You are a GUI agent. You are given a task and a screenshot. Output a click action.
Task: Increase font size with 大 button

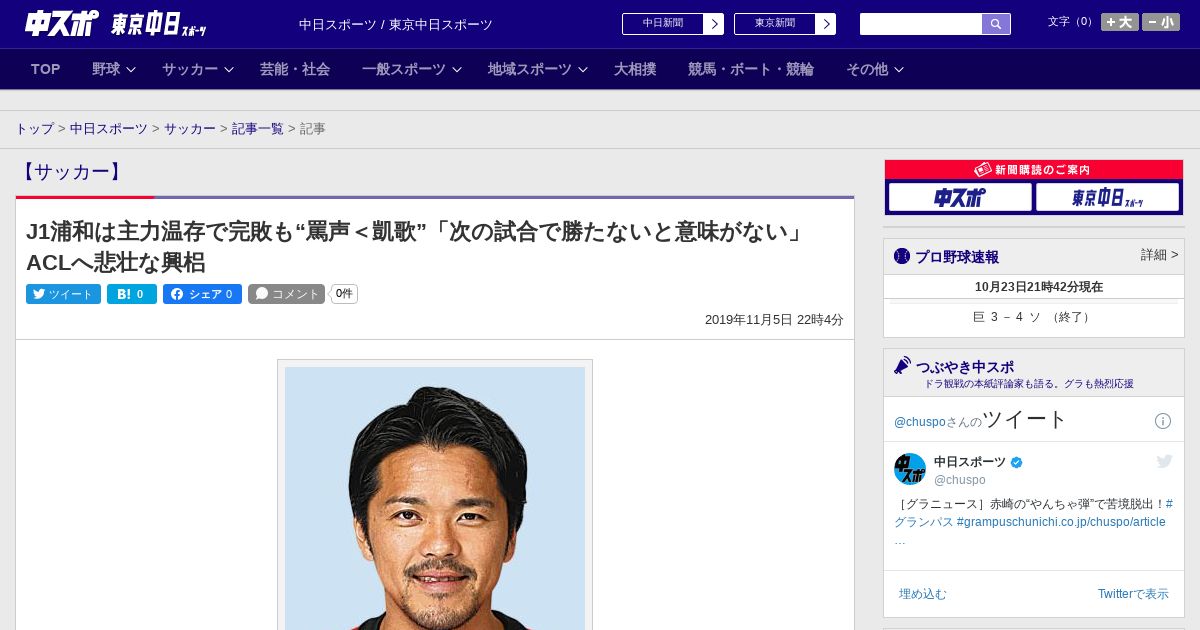[1120, 22]
